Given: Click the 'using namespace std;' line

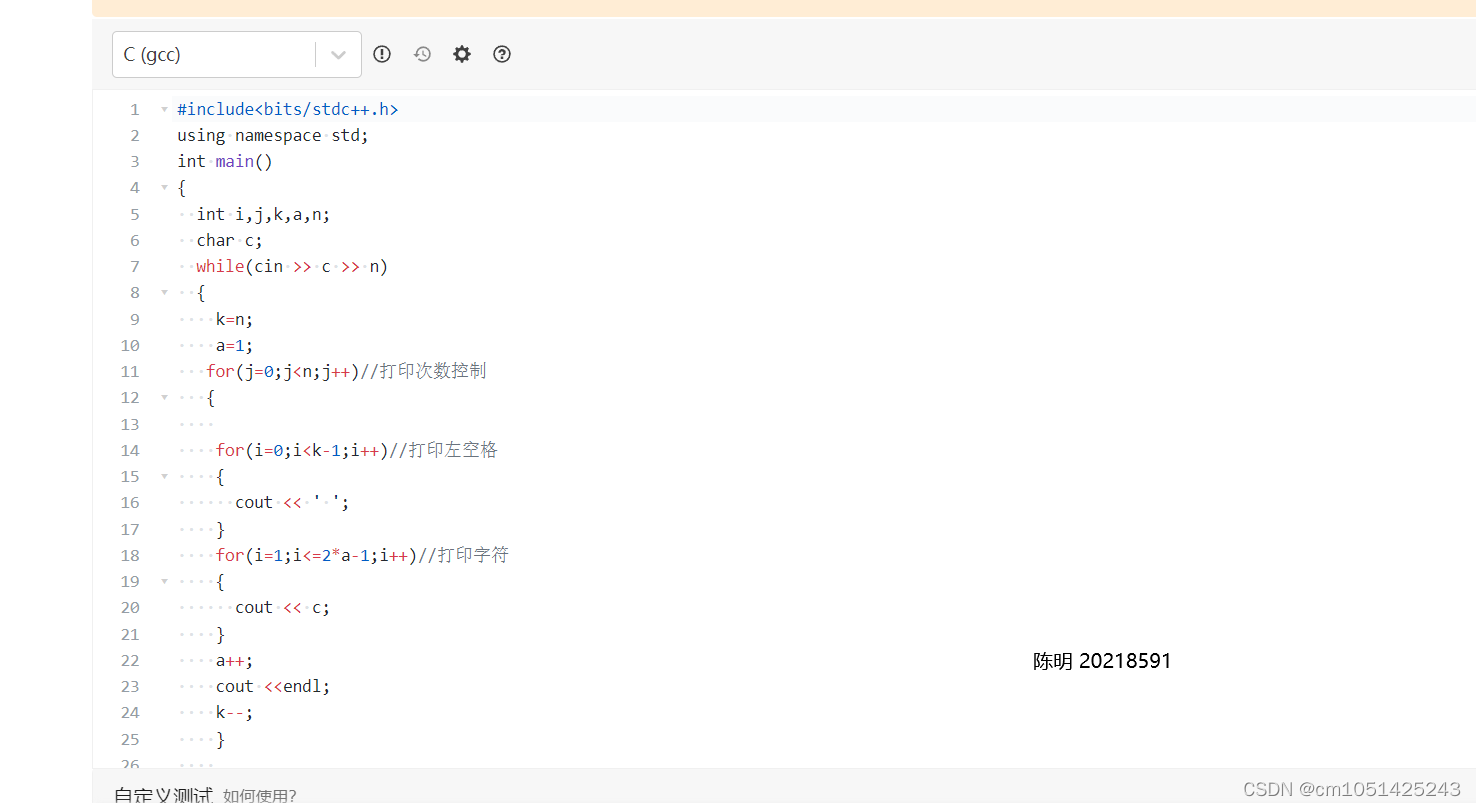Looking at the screenshot, I should click(273, 135).
